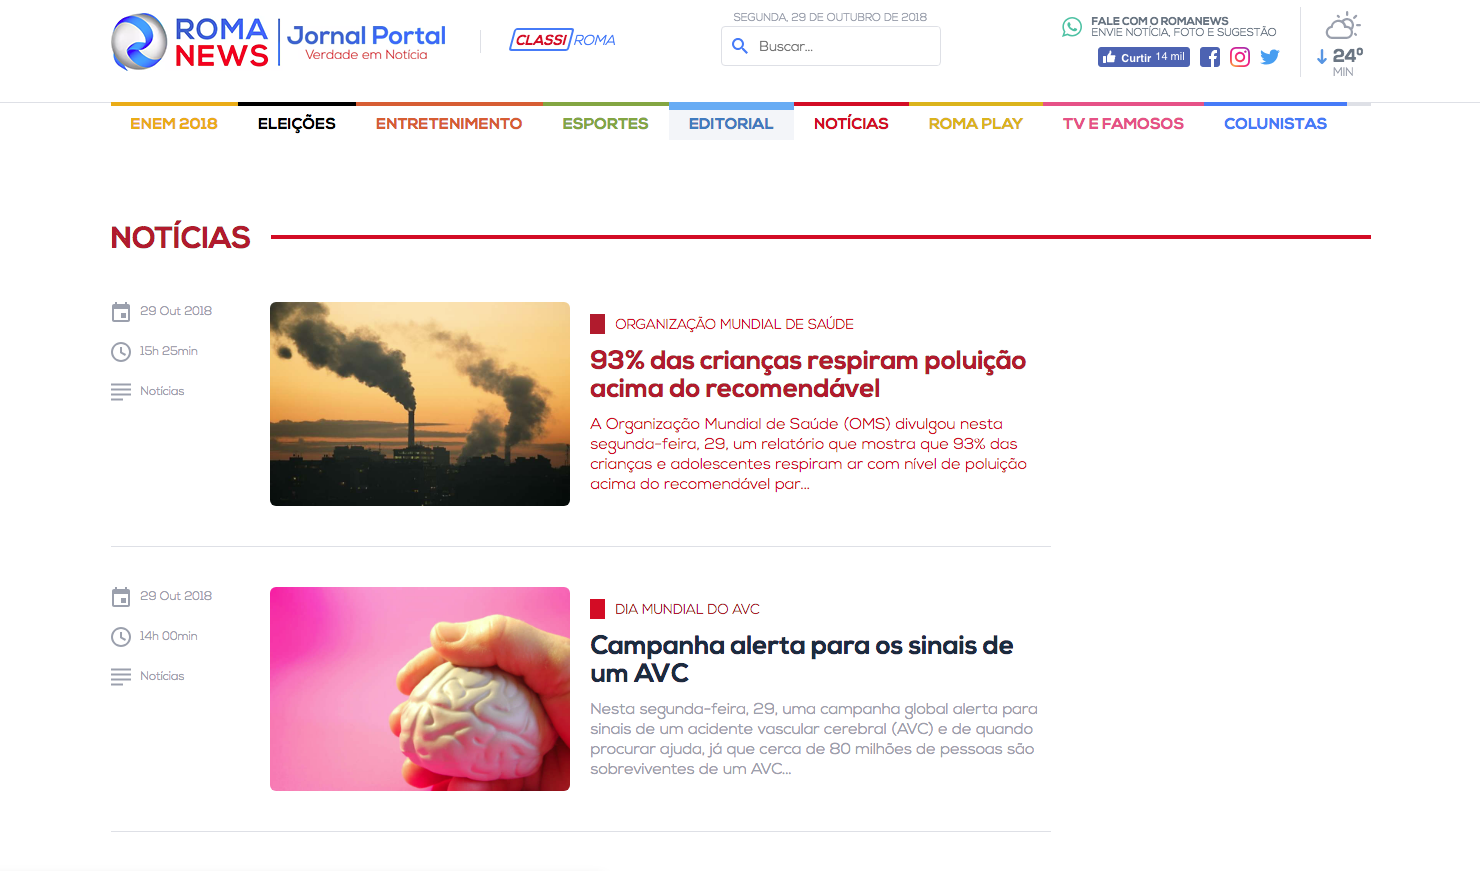The width and height of the screenshot is (1480, 871).
Task: Click the search magnifier icon
Action: [x=740, y=46]
